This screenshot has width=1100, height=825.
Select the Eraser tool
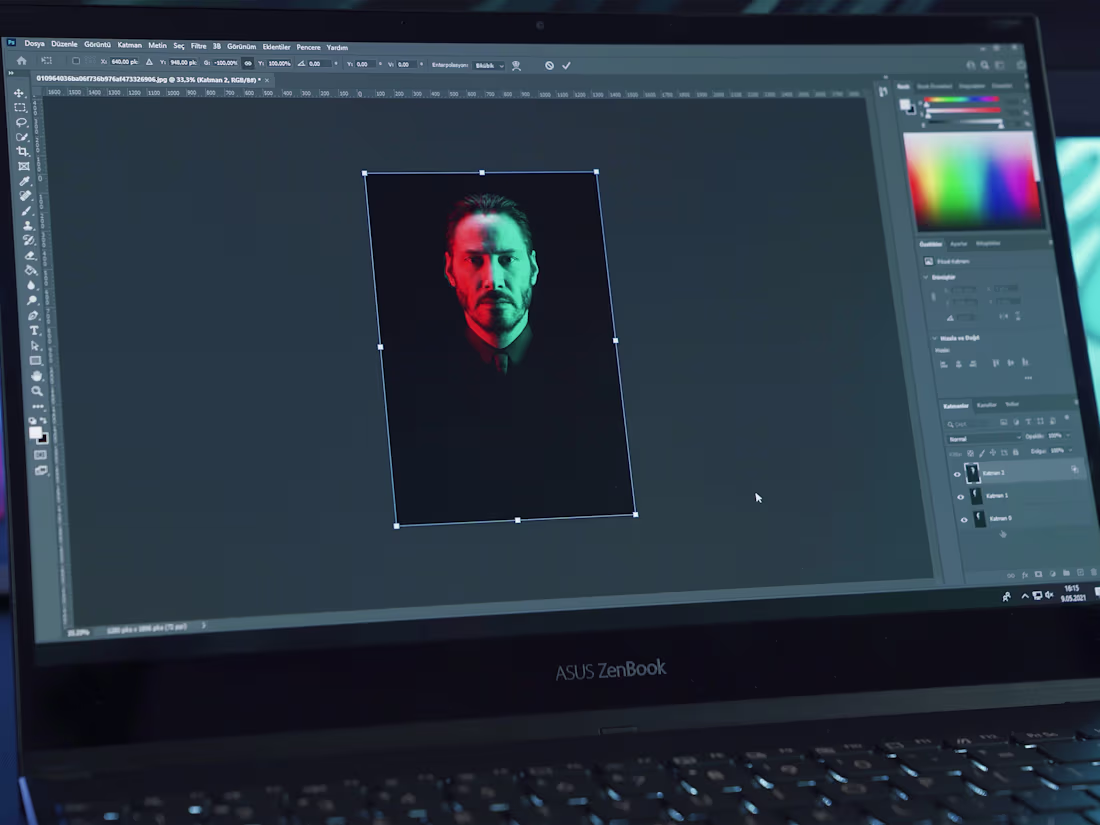[x=29, y=255]
